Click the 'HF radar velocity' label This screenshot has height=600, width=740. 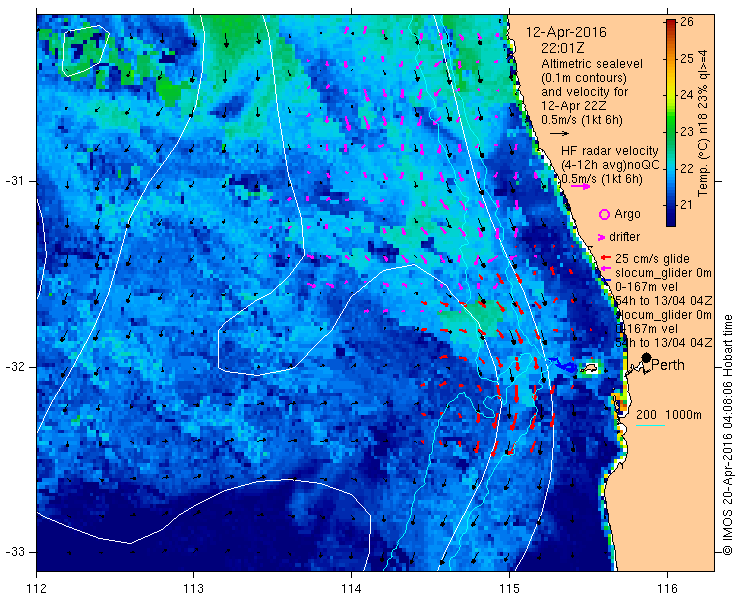610,151
